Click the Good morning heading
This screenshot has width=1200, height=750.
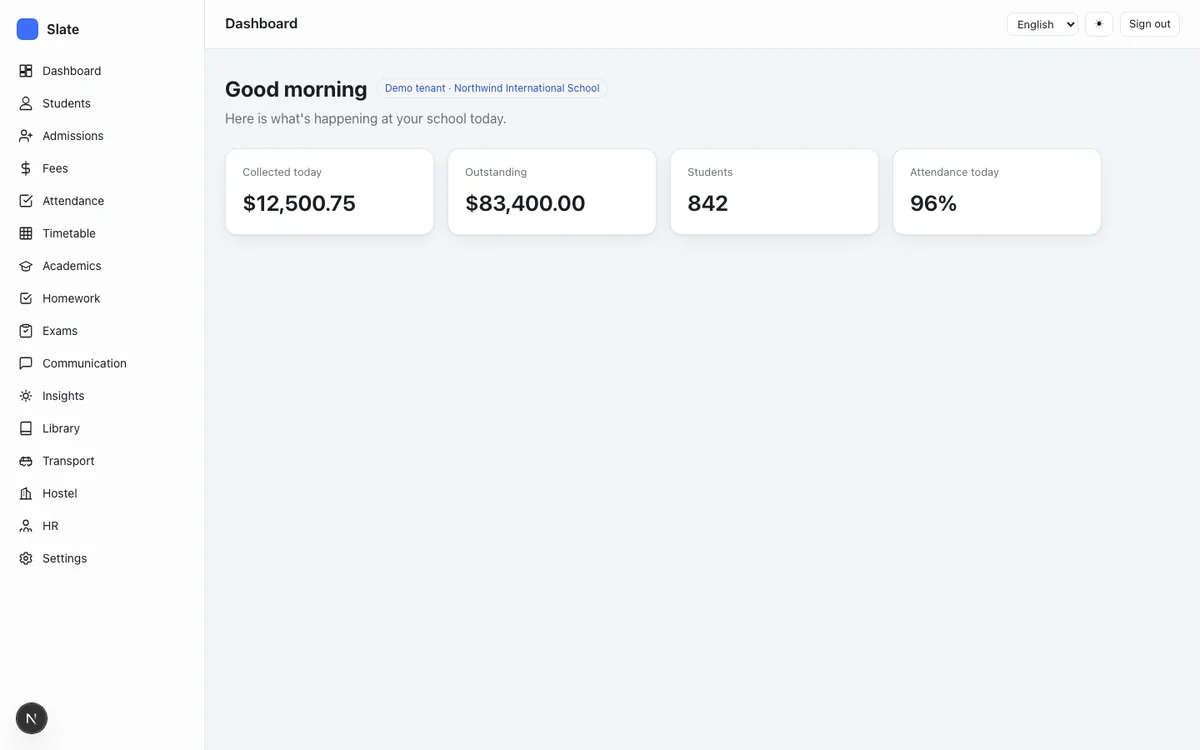pos(296,89)
